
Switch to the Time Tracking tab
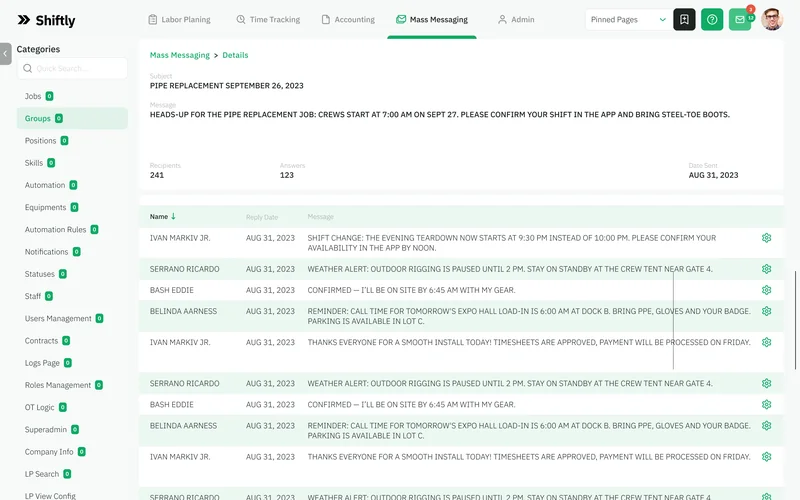coord(268,19)
